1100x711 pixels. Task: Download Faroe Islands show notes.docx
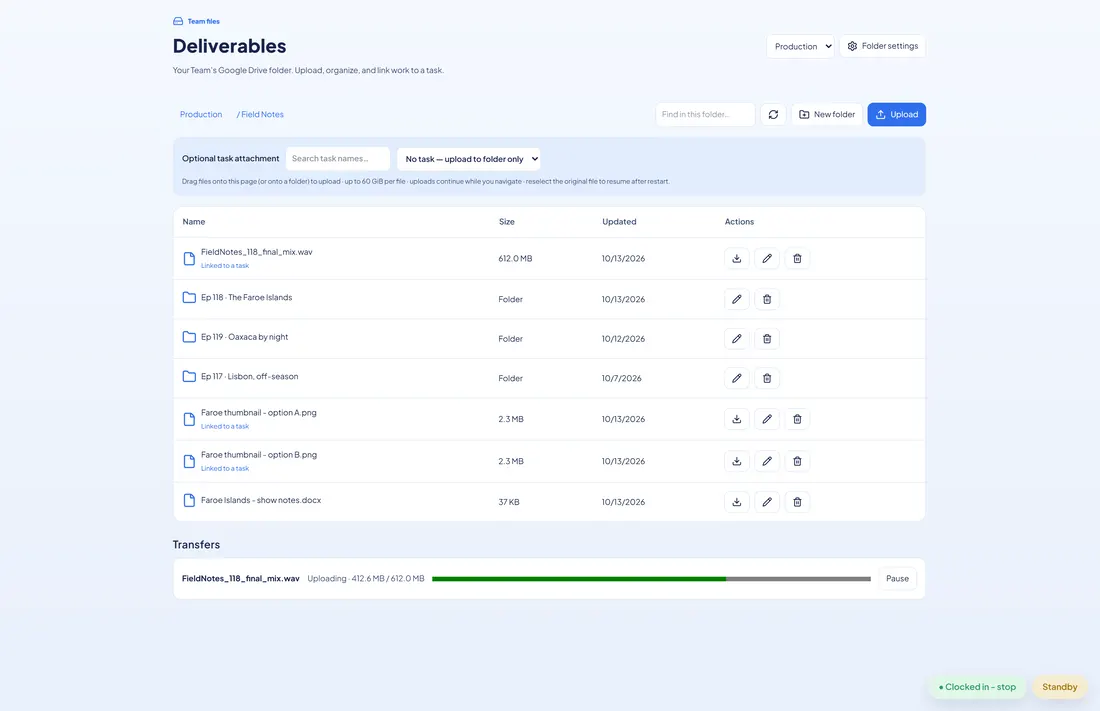coord(737,502)
